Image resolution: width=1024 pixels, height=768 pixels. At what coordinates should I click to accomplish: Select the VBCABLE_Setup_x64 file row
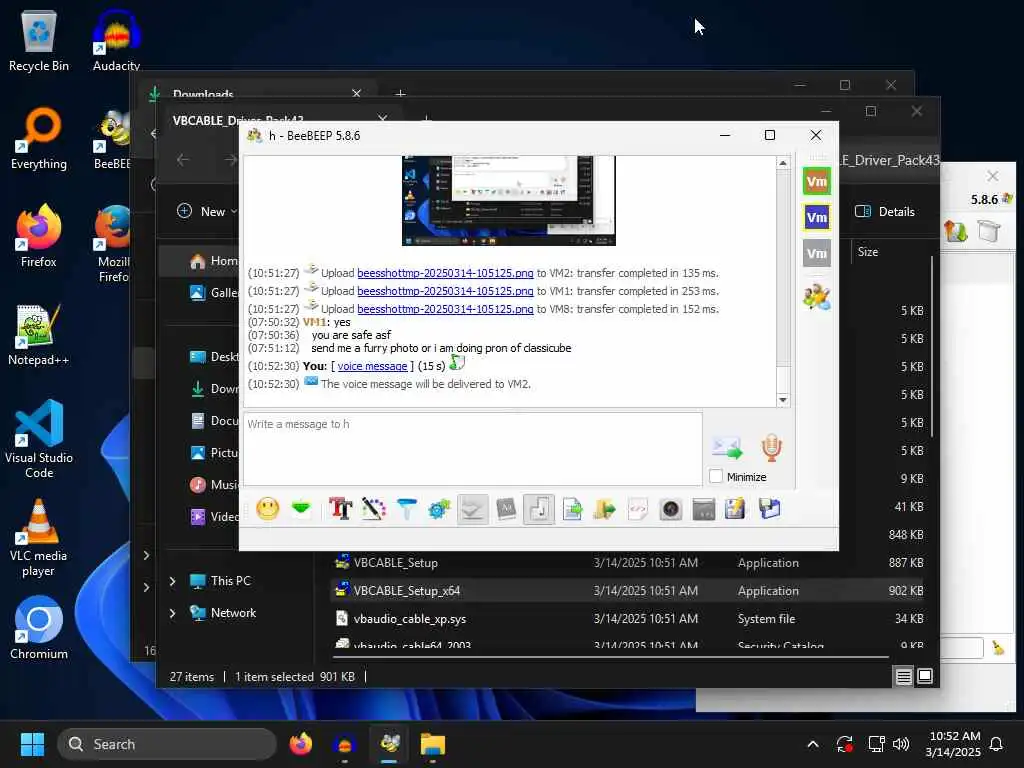pos(627,590)
